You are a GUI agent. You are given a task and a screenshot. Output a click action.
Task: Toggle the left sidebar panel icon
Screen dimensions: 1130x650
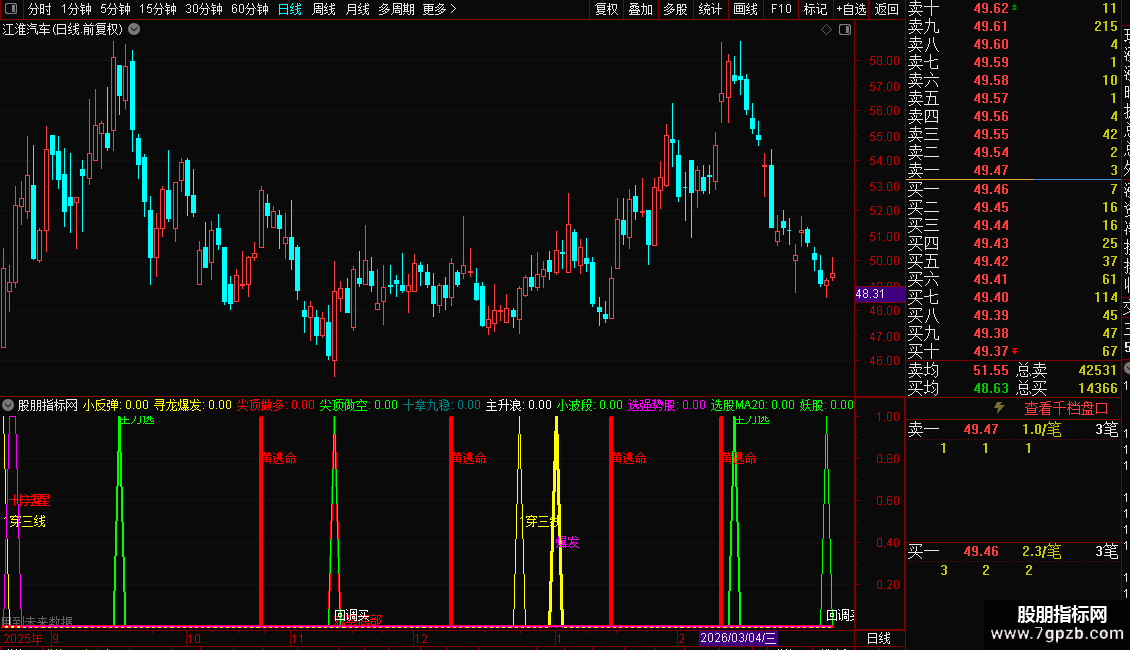click(x=11, y=9)
